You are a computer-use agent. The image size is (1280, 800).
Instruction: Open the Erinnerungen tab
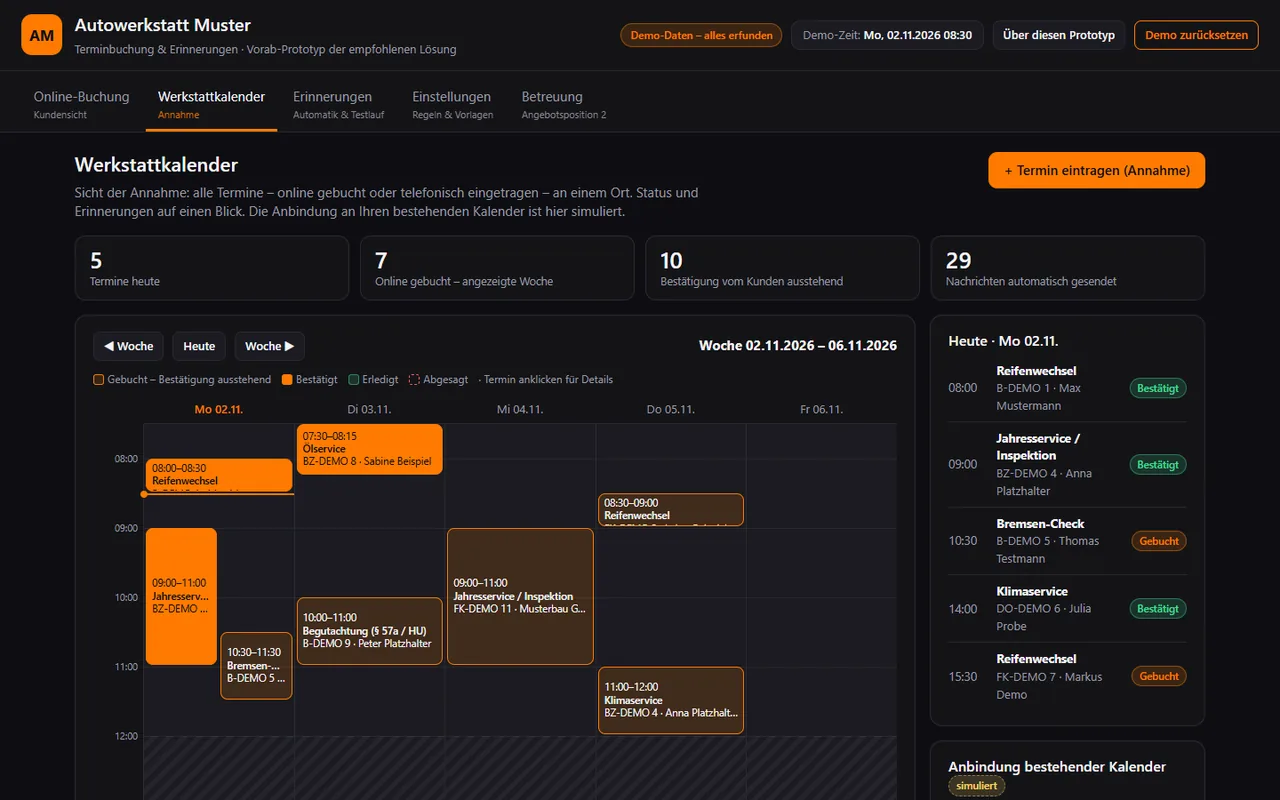tap(338, 105)
